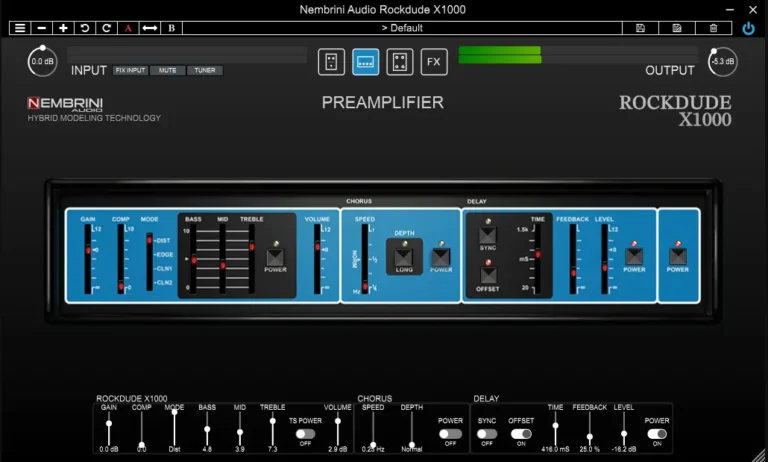The height and width of the screenshot is (462, 768).
Task: Click the plus zoom-in button in toolbar
Action: (63, 28)
